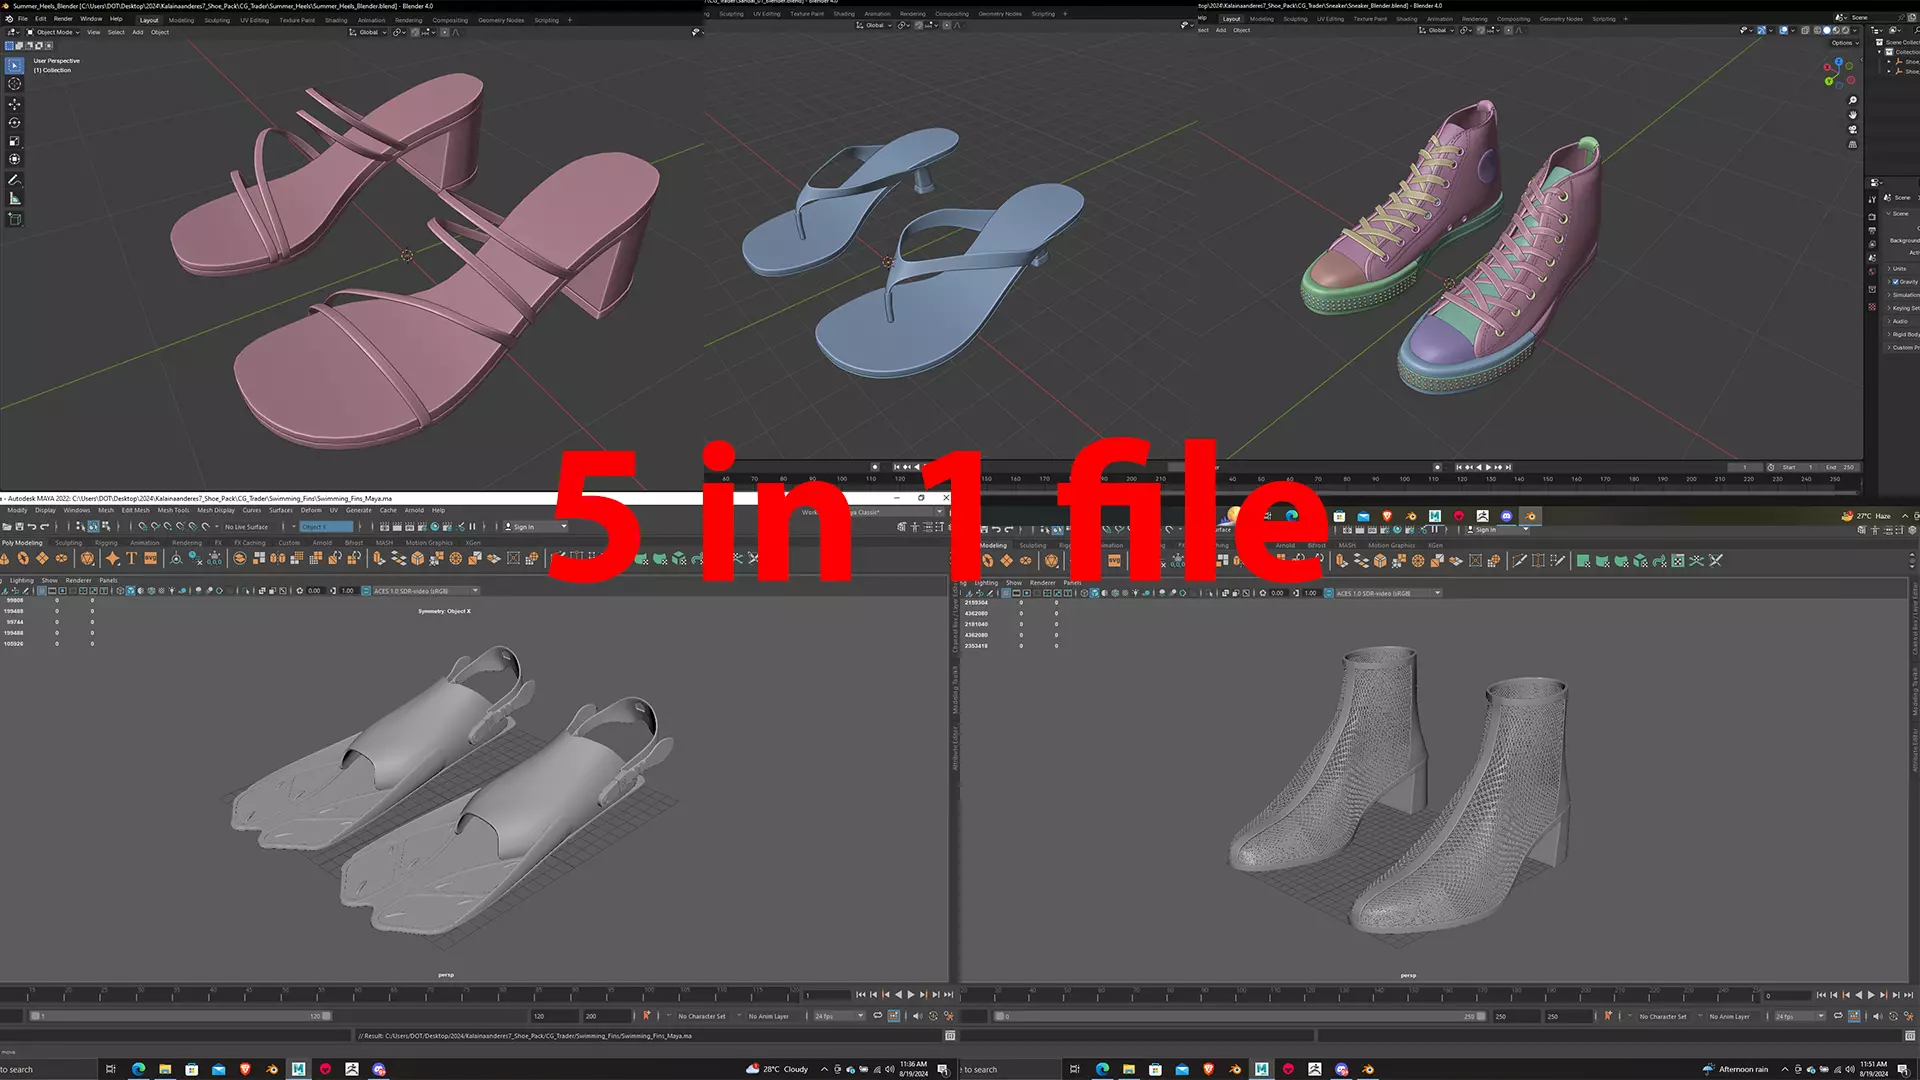Click the polygon Type 'T' shelf icon in Fins Maya

click(x=131, y=559)
